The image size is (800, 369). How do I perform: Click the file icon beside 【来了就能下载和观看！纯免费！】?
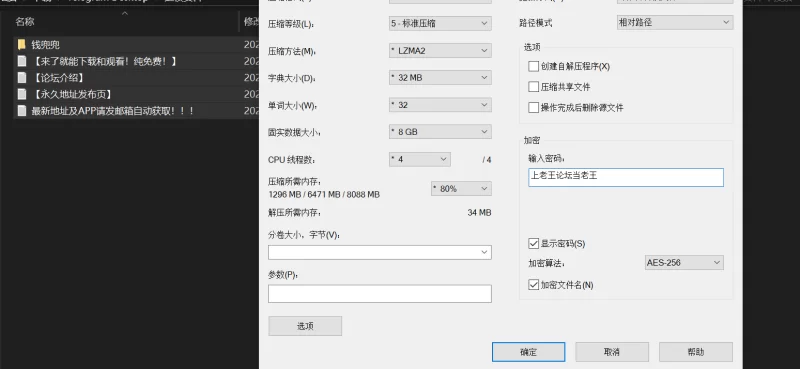21,61
